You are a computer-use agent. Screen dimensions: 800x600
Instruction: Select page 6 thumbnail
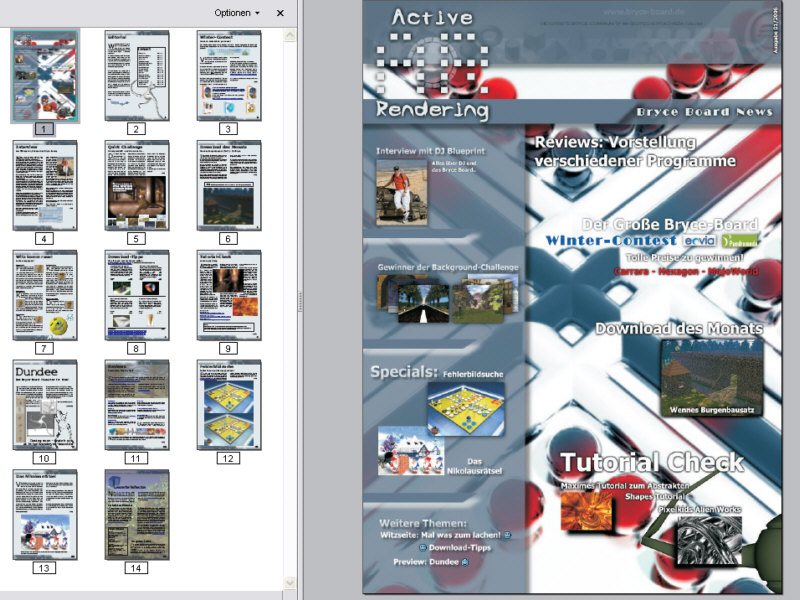229,185
